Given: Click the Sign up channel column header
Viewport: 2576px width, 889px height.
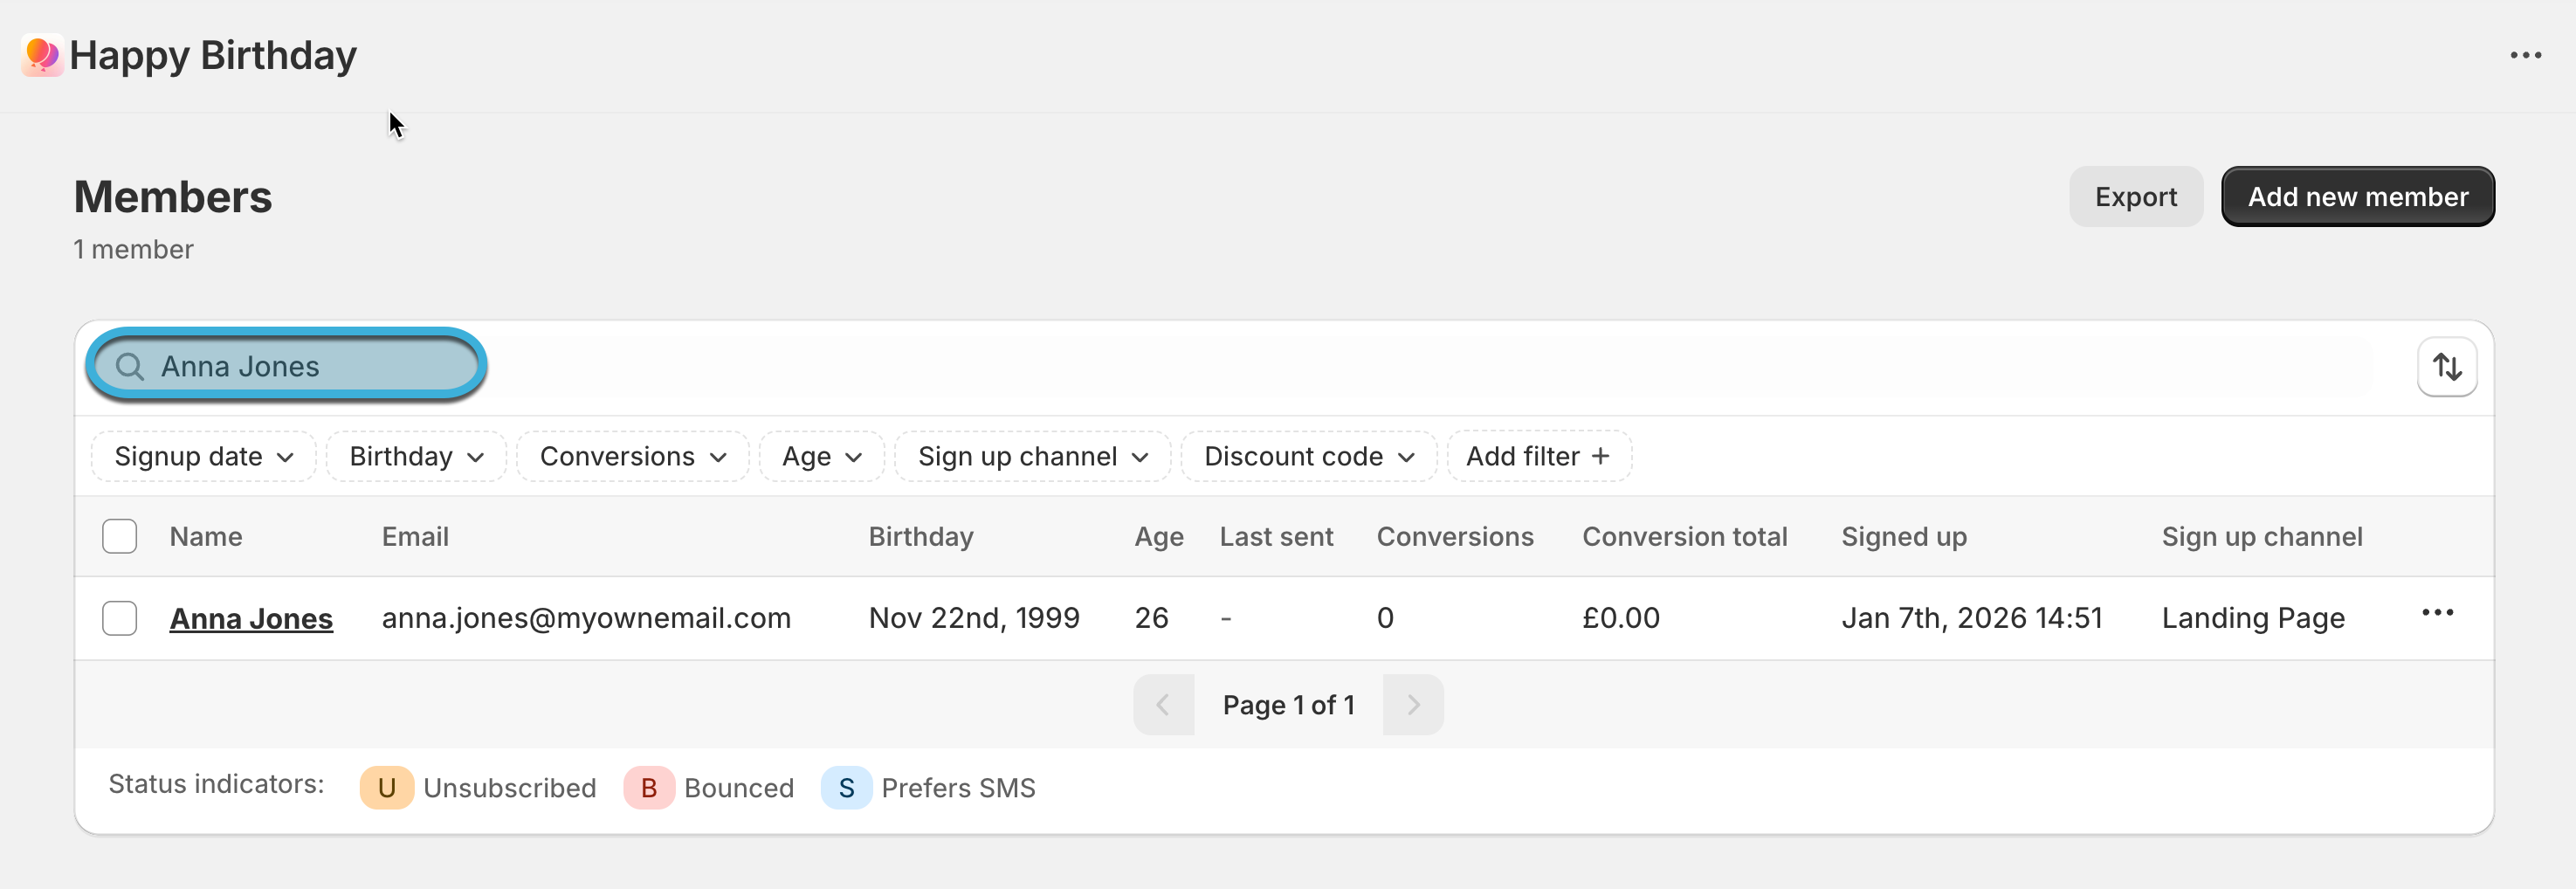Looking at the screenshot, I should pyautogui.click(x=2262, y=537).
